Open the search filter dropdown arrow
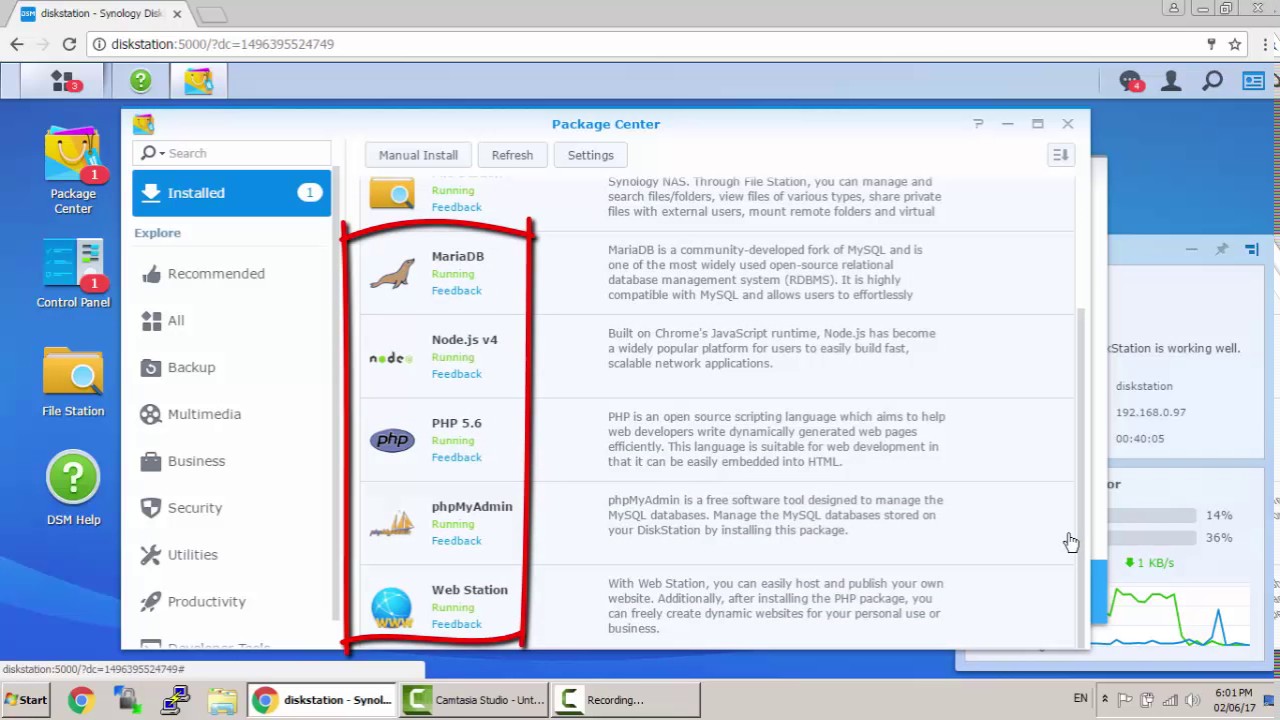The image size is (1280, 720). click(162, 153)
